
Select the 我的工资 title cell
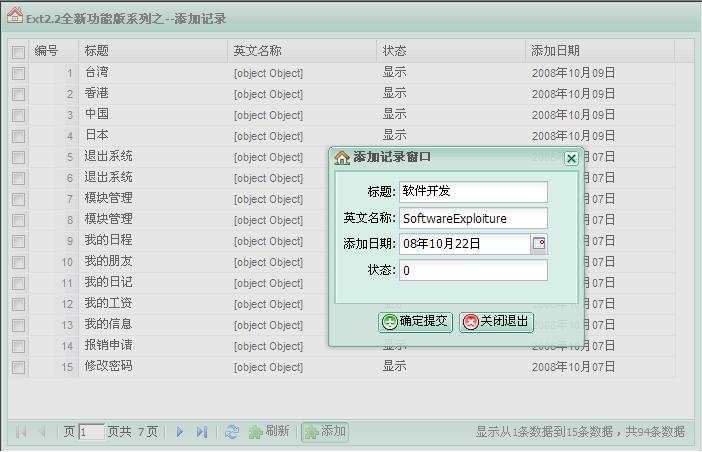tap(153, 304)
